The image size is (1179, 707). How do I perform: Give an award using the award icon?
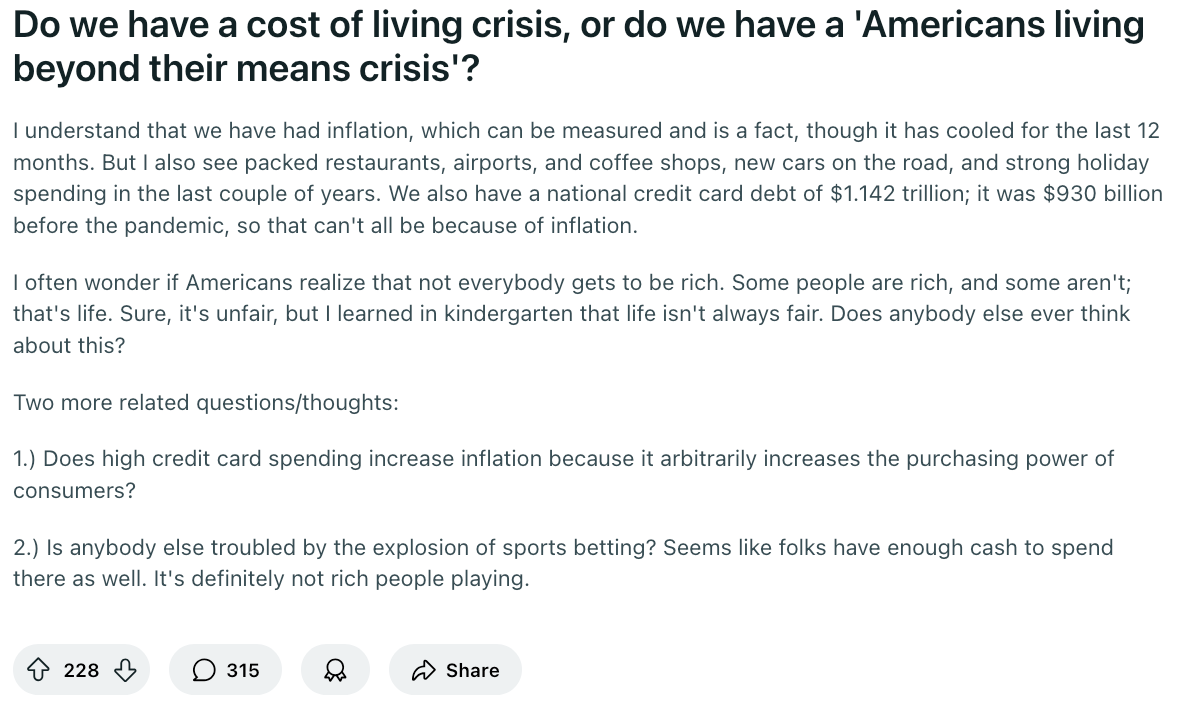click(x=335, y=670)
